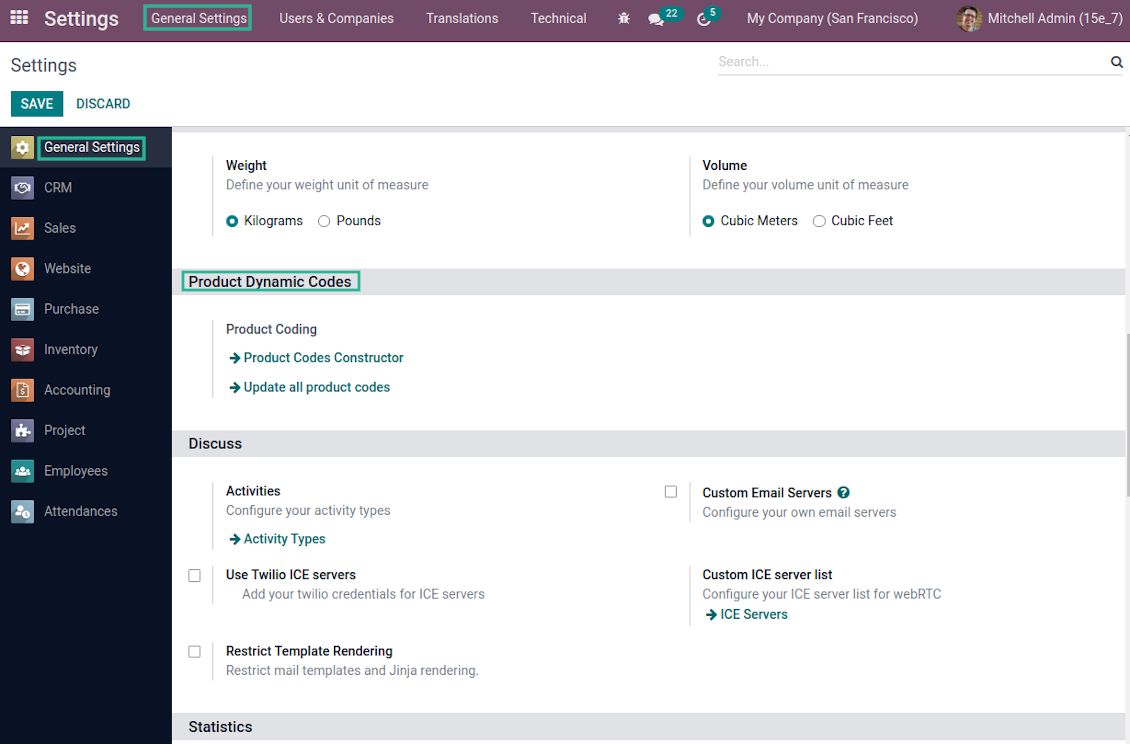Click the Save button
The image size is (1130, 744).
click(x=37, y=104)
